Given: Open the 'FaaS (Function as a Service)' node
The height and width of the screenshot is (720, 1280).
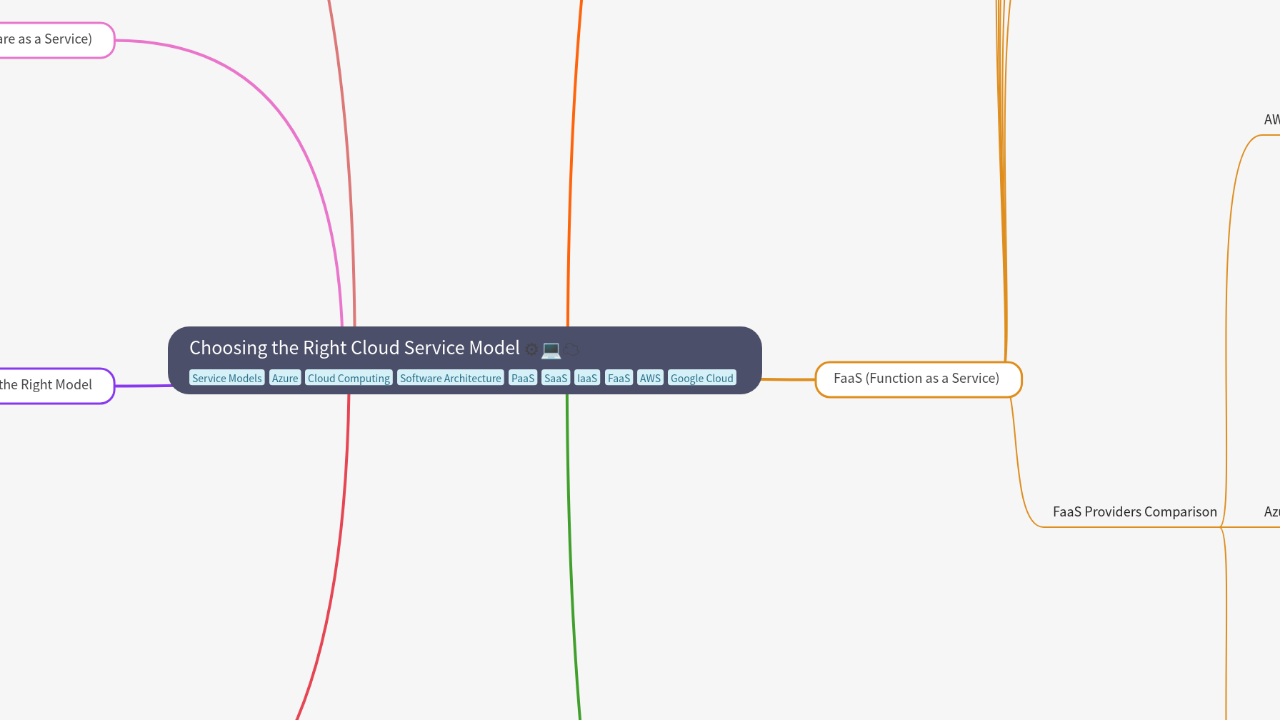Looking at the screenshot, I should tap(918, 379).
